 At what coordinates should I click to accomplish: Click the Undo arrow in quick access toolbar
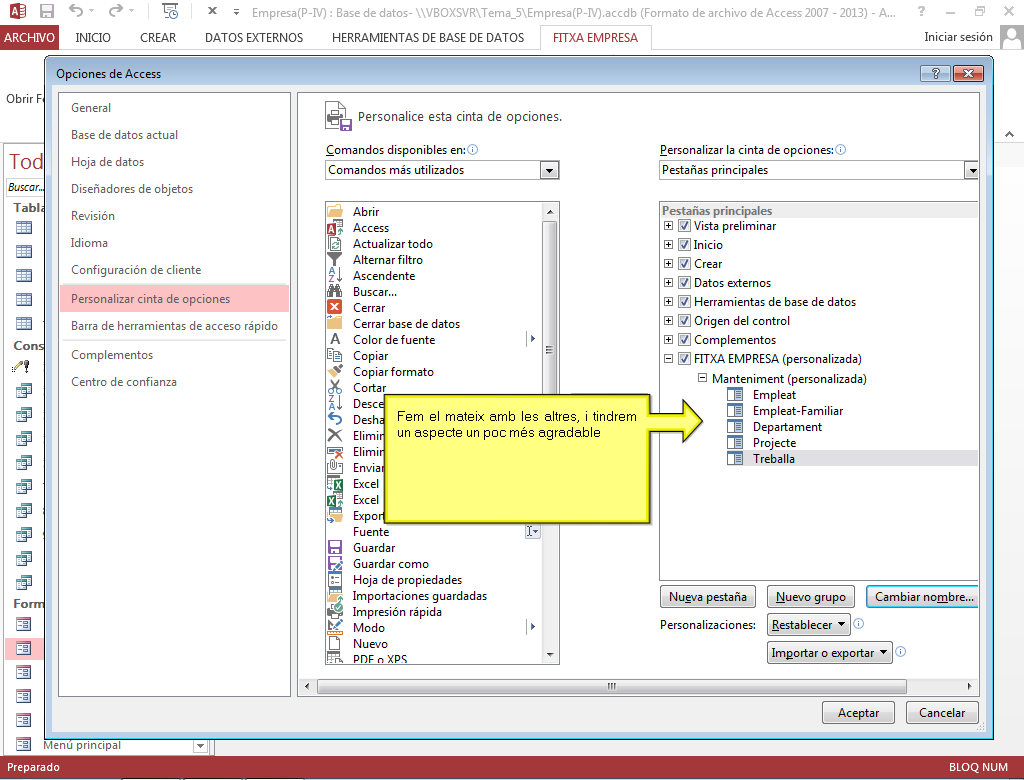[76, 11]
